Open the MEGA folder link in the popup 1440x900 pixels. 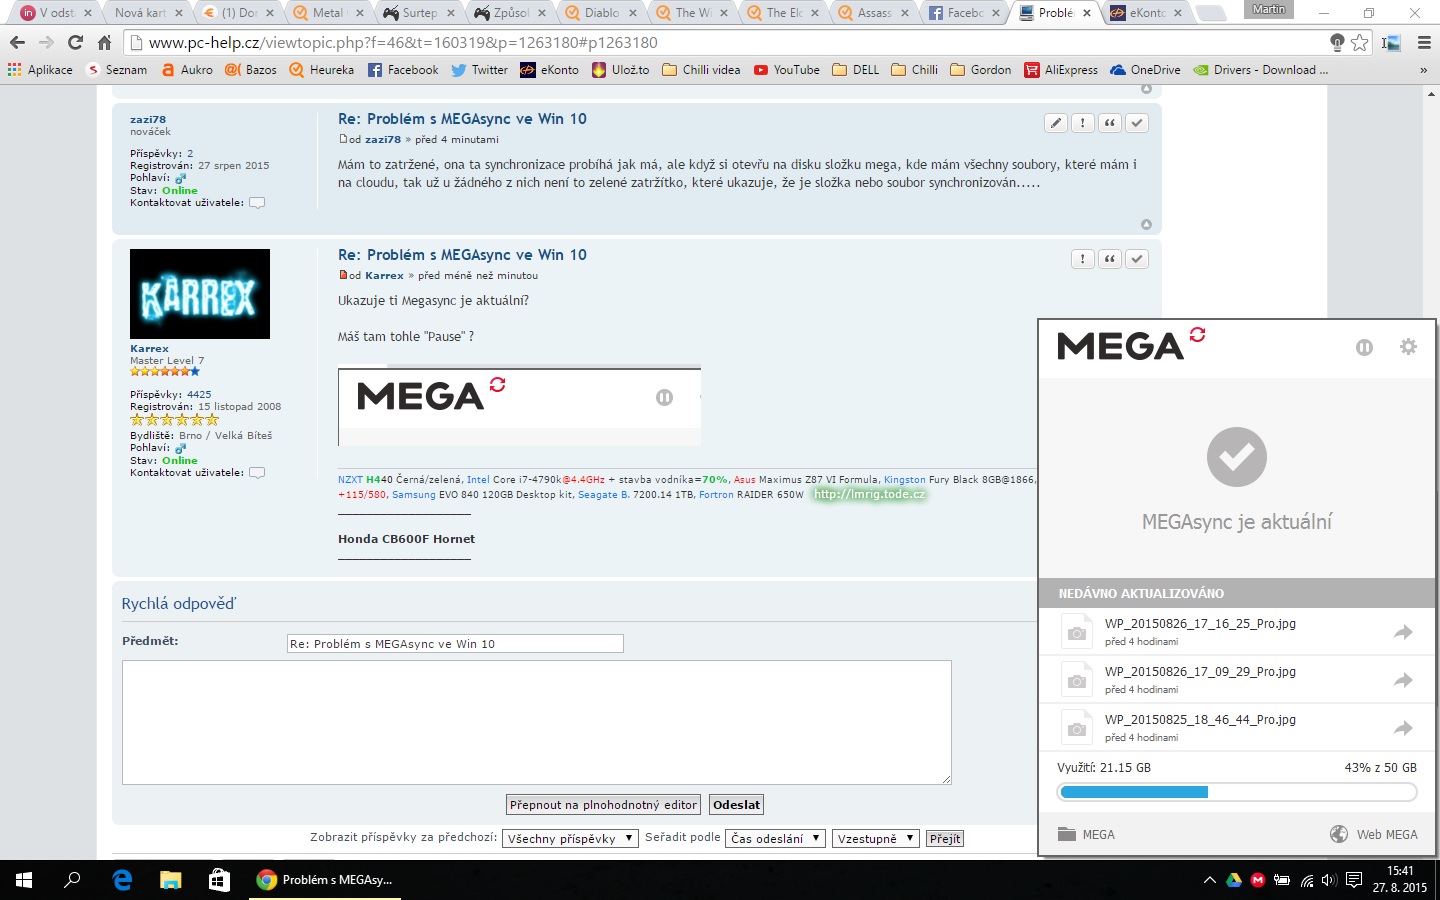(1086, 834)
